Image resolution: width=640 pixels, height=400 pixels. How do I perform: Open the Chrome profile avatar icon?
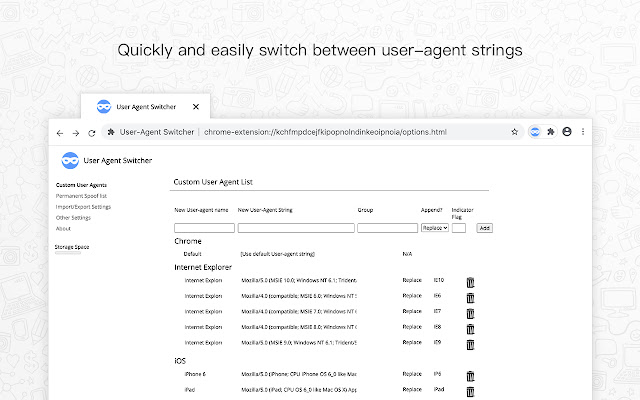566,131
